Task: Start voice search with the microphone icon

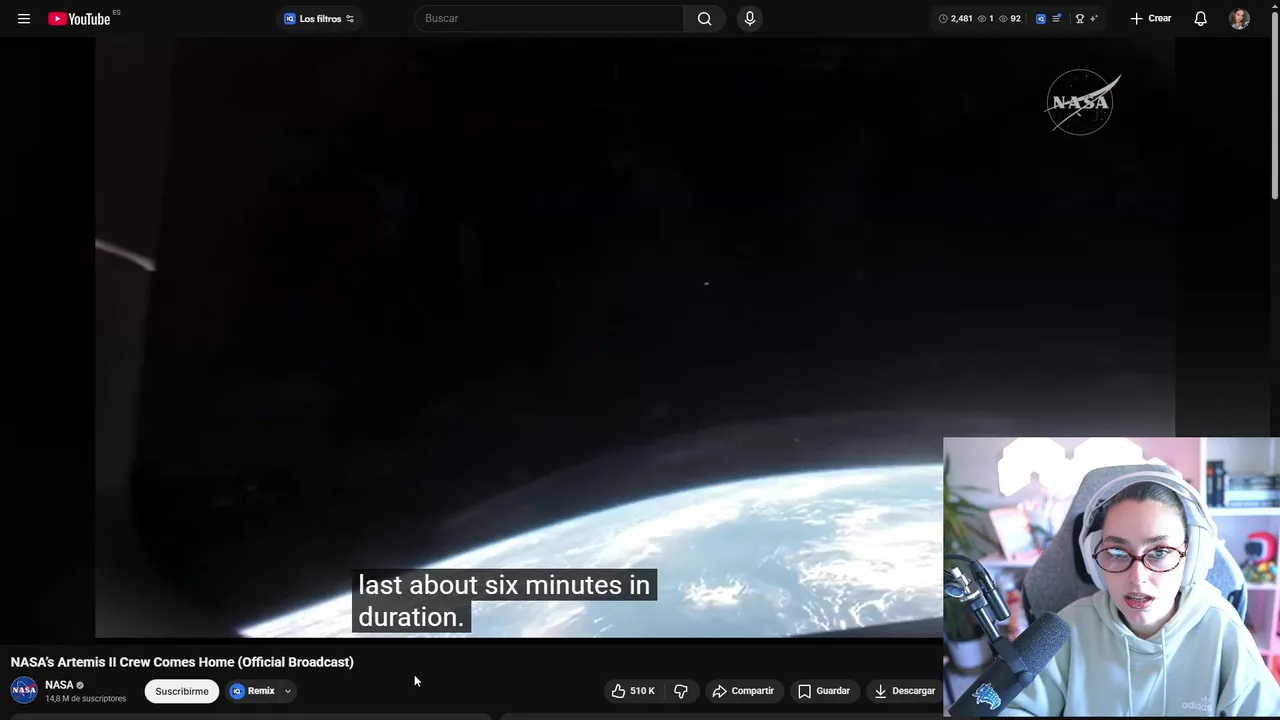Action: pyautogui.click(x=750, y=19)
